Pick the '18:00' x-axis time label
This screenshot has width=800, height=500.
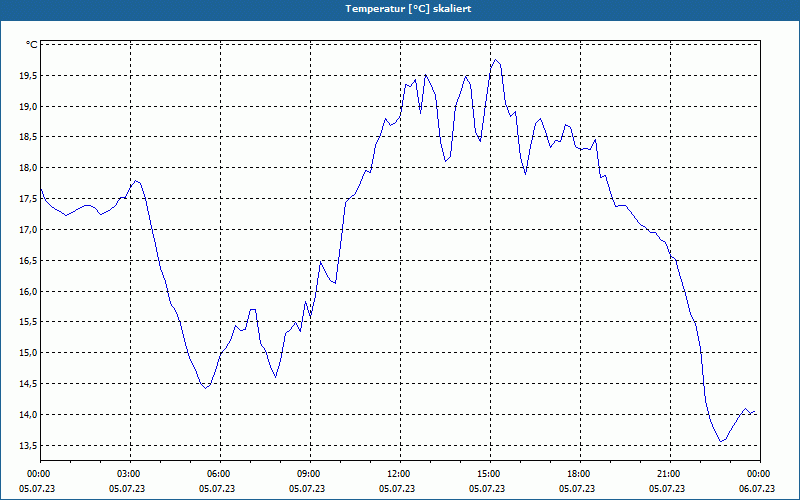tap(580, 474)
